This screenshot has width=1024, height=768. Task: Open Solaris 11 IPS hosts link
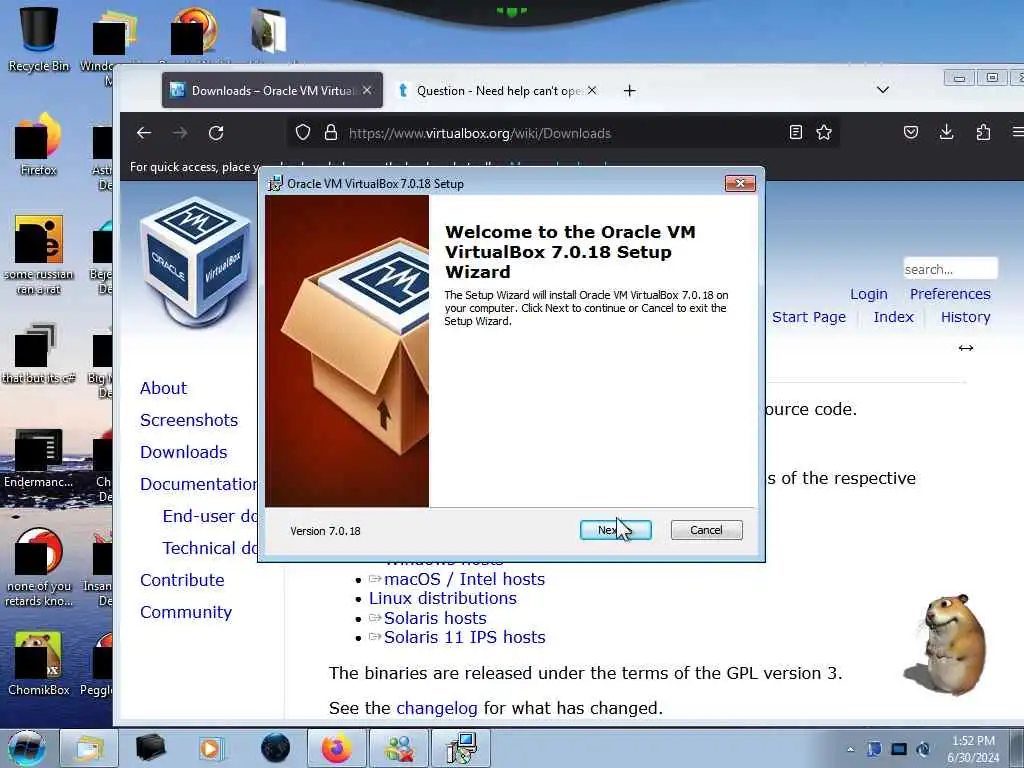(x=464, y=637)
